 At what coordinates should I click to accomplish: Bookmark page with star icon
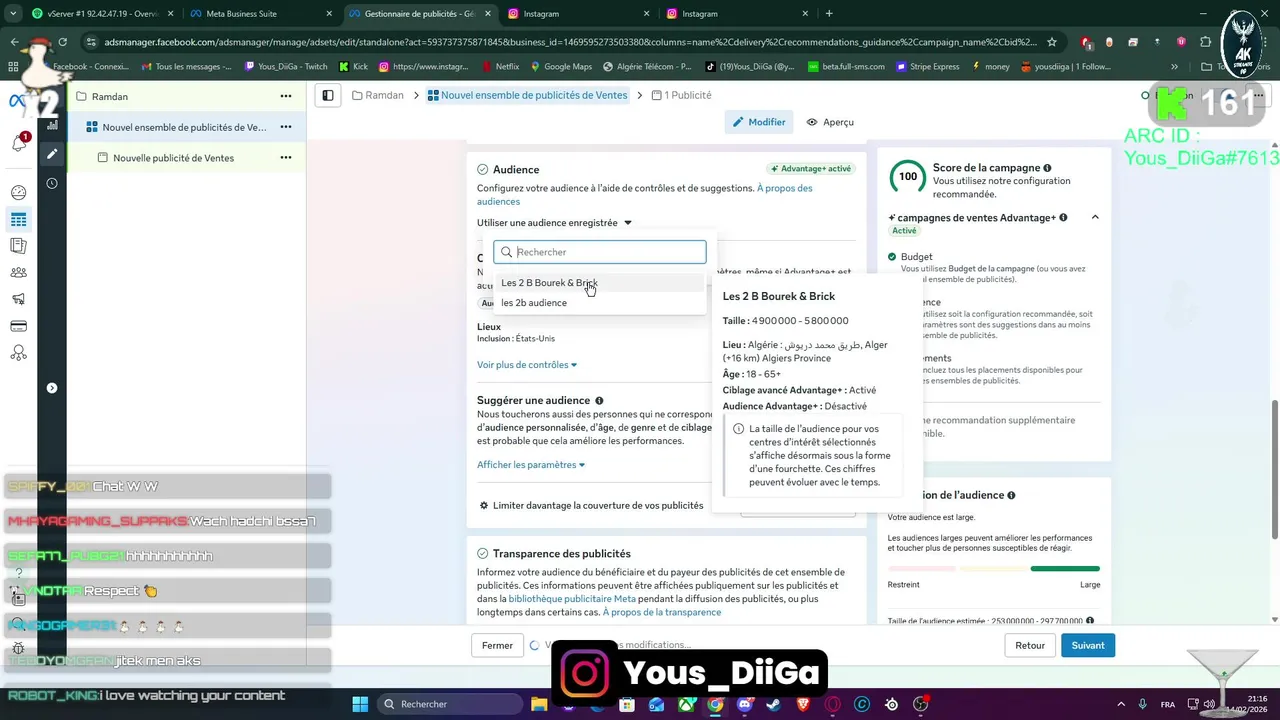click(1052, 42)
